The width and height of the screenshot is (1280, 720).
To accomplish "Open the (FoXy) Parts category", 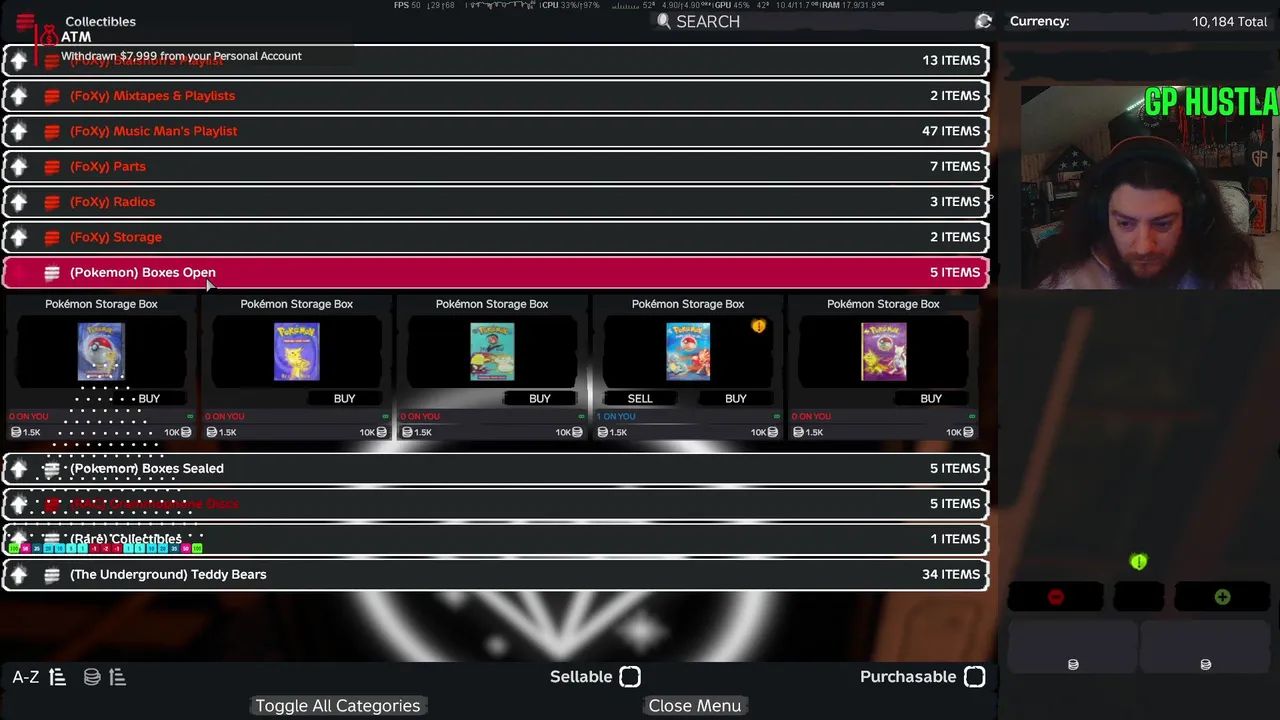I will tap(496, 167).
